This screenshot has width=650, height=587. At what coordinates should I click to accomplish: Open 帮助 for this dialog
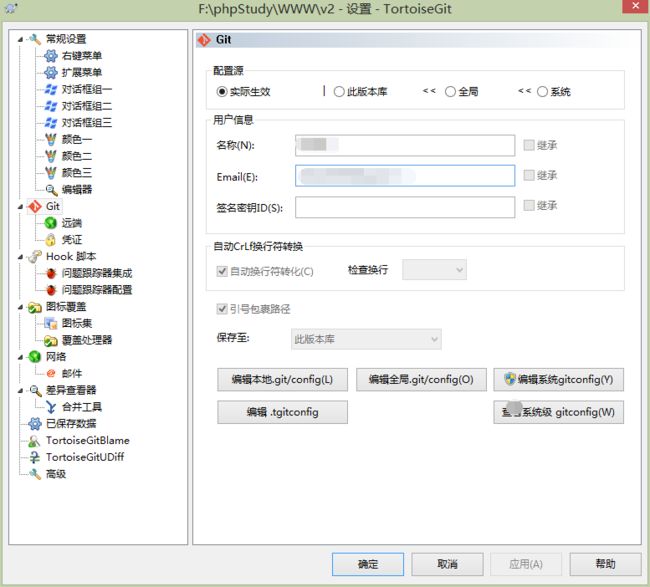(605, 564)
